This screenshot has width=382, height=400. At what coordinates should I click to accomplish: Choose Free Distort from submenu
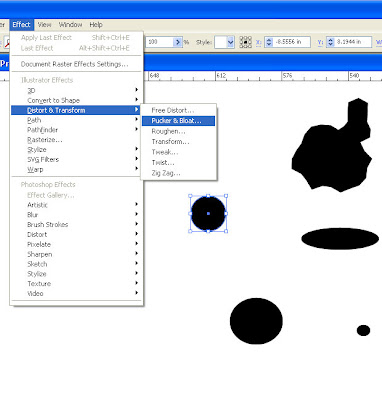coord(179,110)
